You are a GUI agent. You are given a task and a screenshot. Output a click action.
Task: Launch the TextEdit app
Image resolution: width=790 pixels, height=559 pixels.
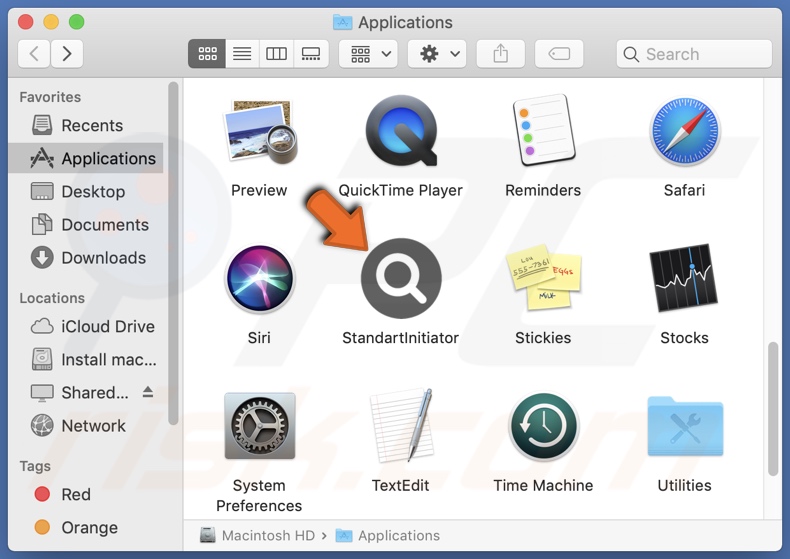point(401,426)
